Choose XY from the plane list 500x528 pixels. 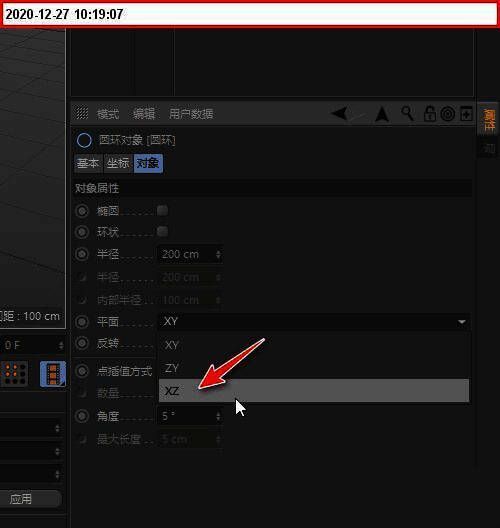coord(314,345)
